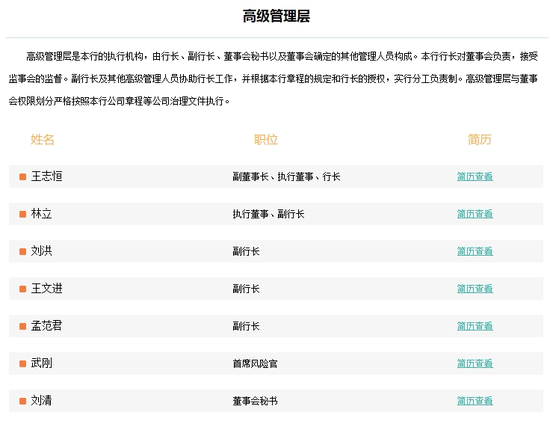Click orange bullet beside 林立
Image resolution: width=550 pixels, height=424 pixels.
23,214
